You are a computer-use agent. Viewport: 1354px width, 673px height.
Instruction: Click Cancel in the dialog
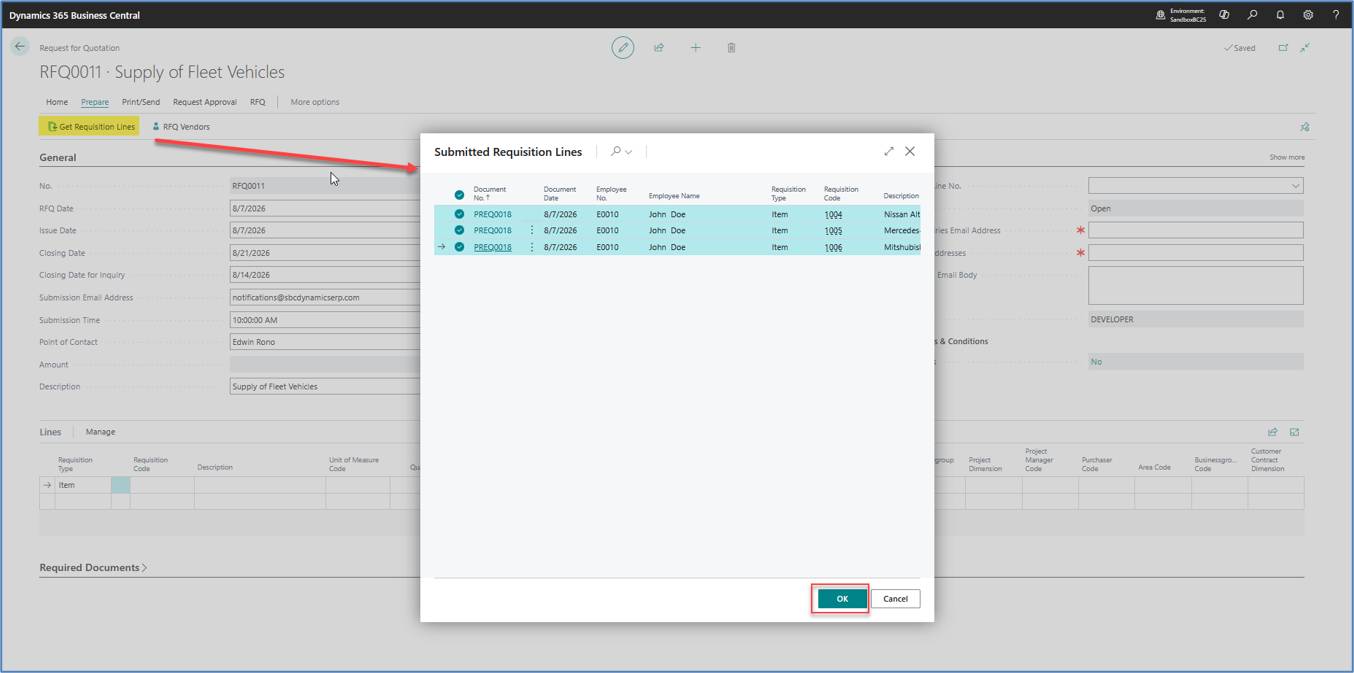pyautogui.click(x=895, y=599)
